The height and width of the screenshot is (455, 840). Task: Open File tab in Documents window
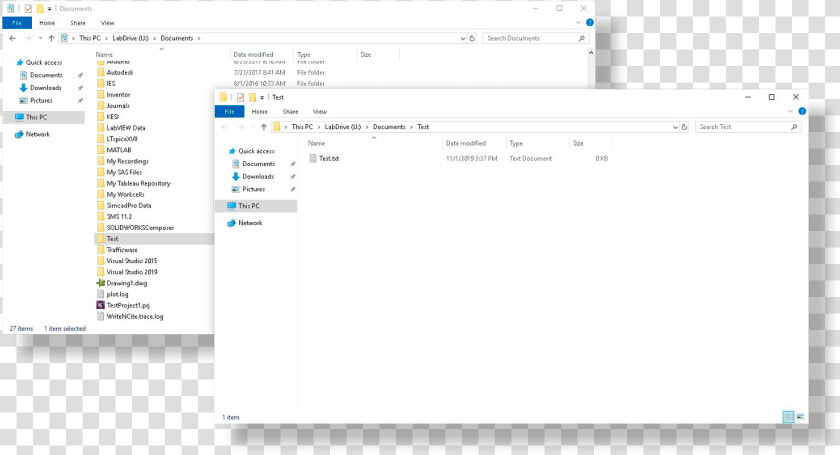(17, 23)
